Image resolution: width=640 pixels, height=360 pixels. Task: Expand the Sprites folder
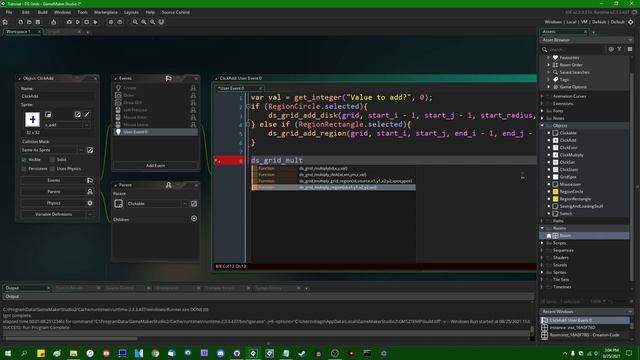[x=542, y=272]
